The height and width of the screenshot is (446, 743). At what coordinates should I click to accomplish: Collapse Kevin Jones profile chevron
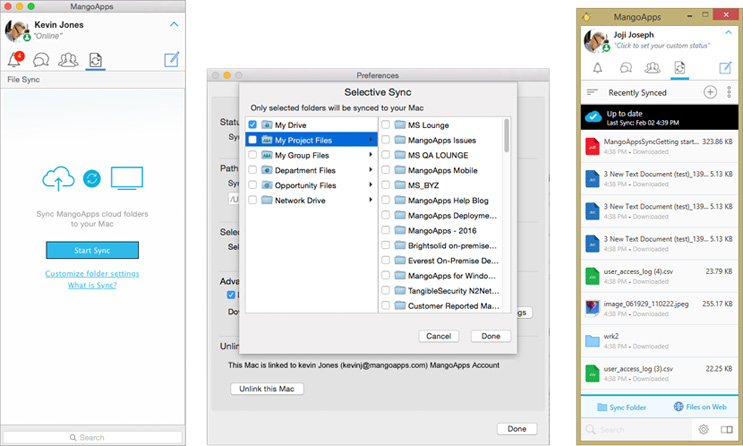coord(174,24)
